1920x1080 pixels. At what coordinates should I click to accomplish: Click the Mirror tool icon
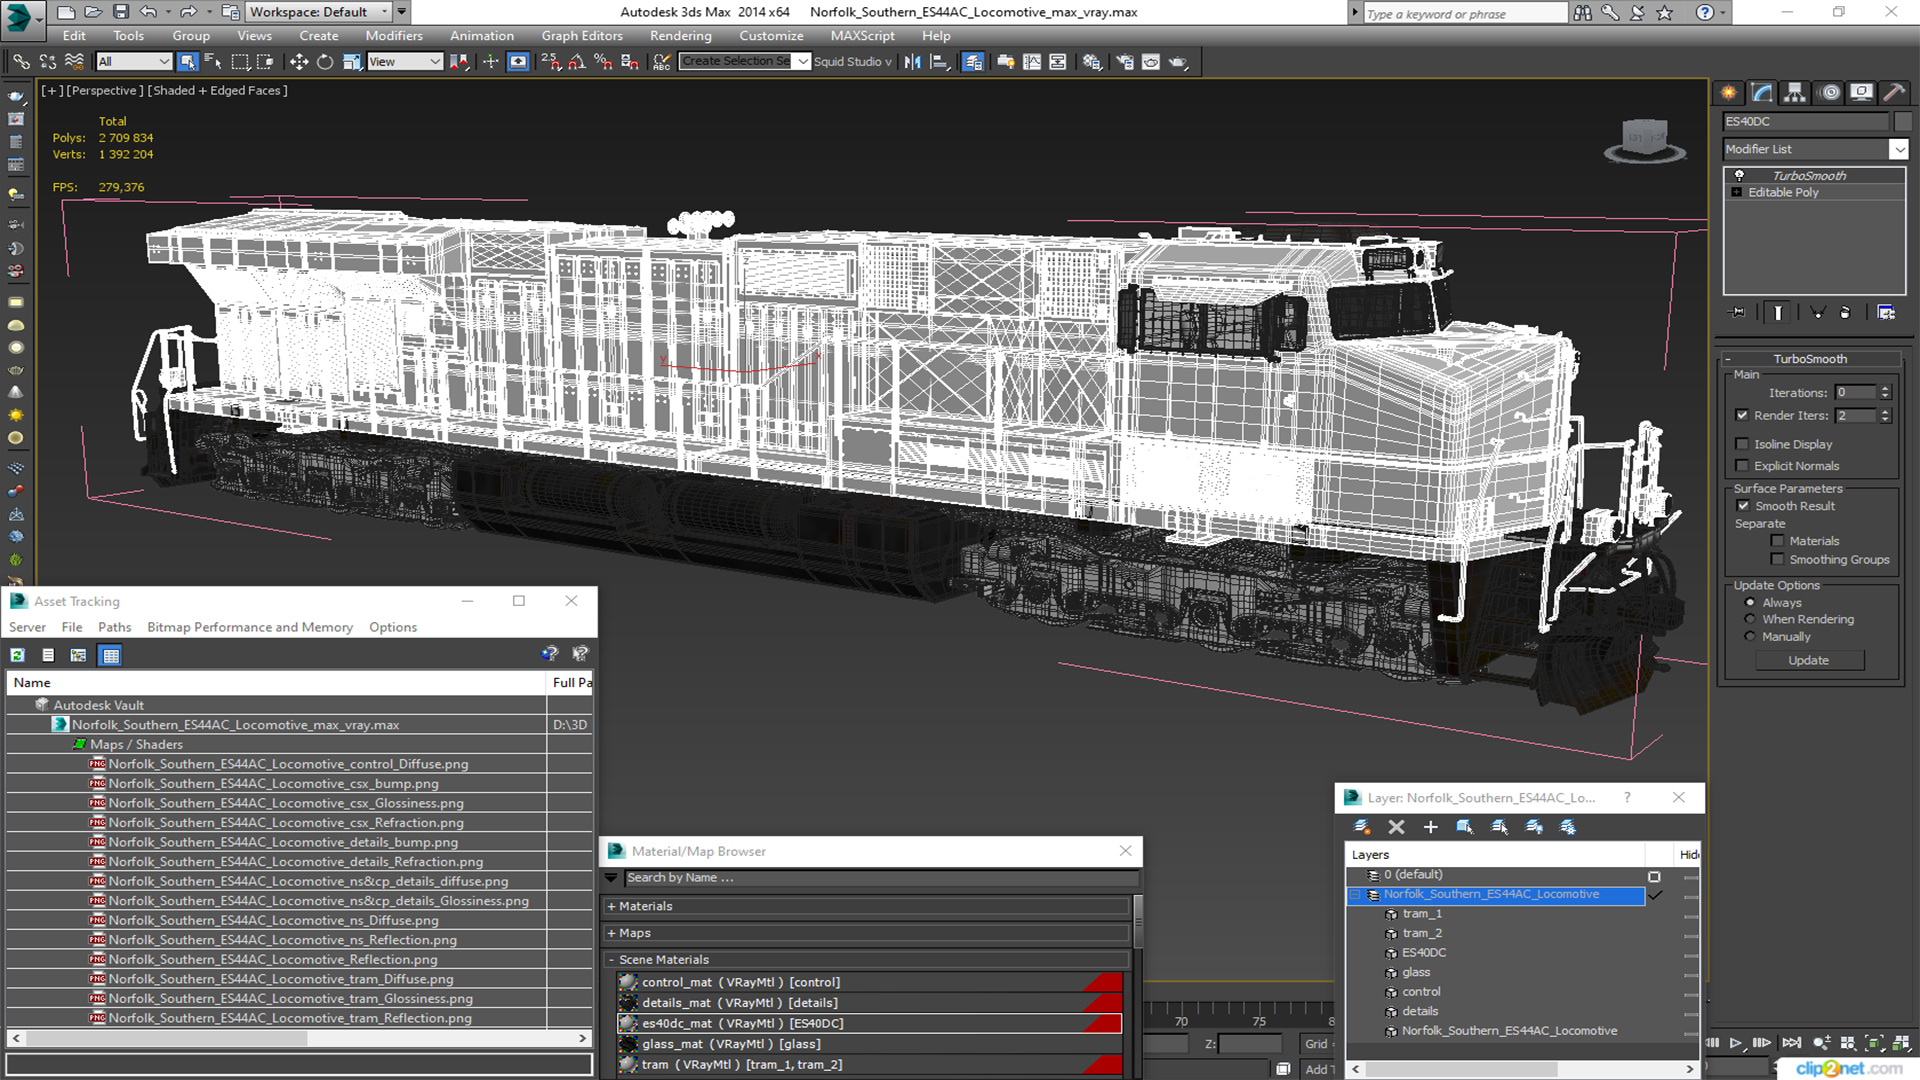pyautogui.click(x=912, y=62)
